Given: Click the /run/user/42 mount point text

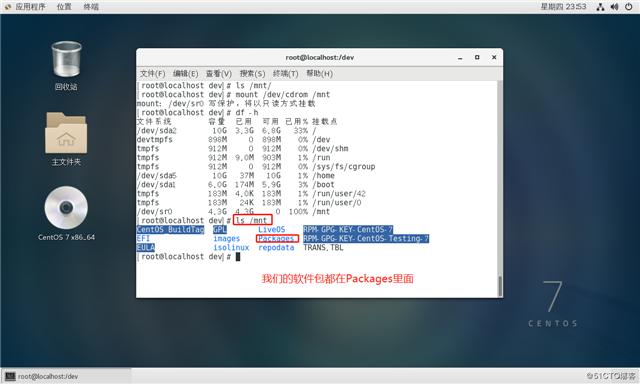Looking at the screenshot, I should pyautogui.click(x=339, y=193).
